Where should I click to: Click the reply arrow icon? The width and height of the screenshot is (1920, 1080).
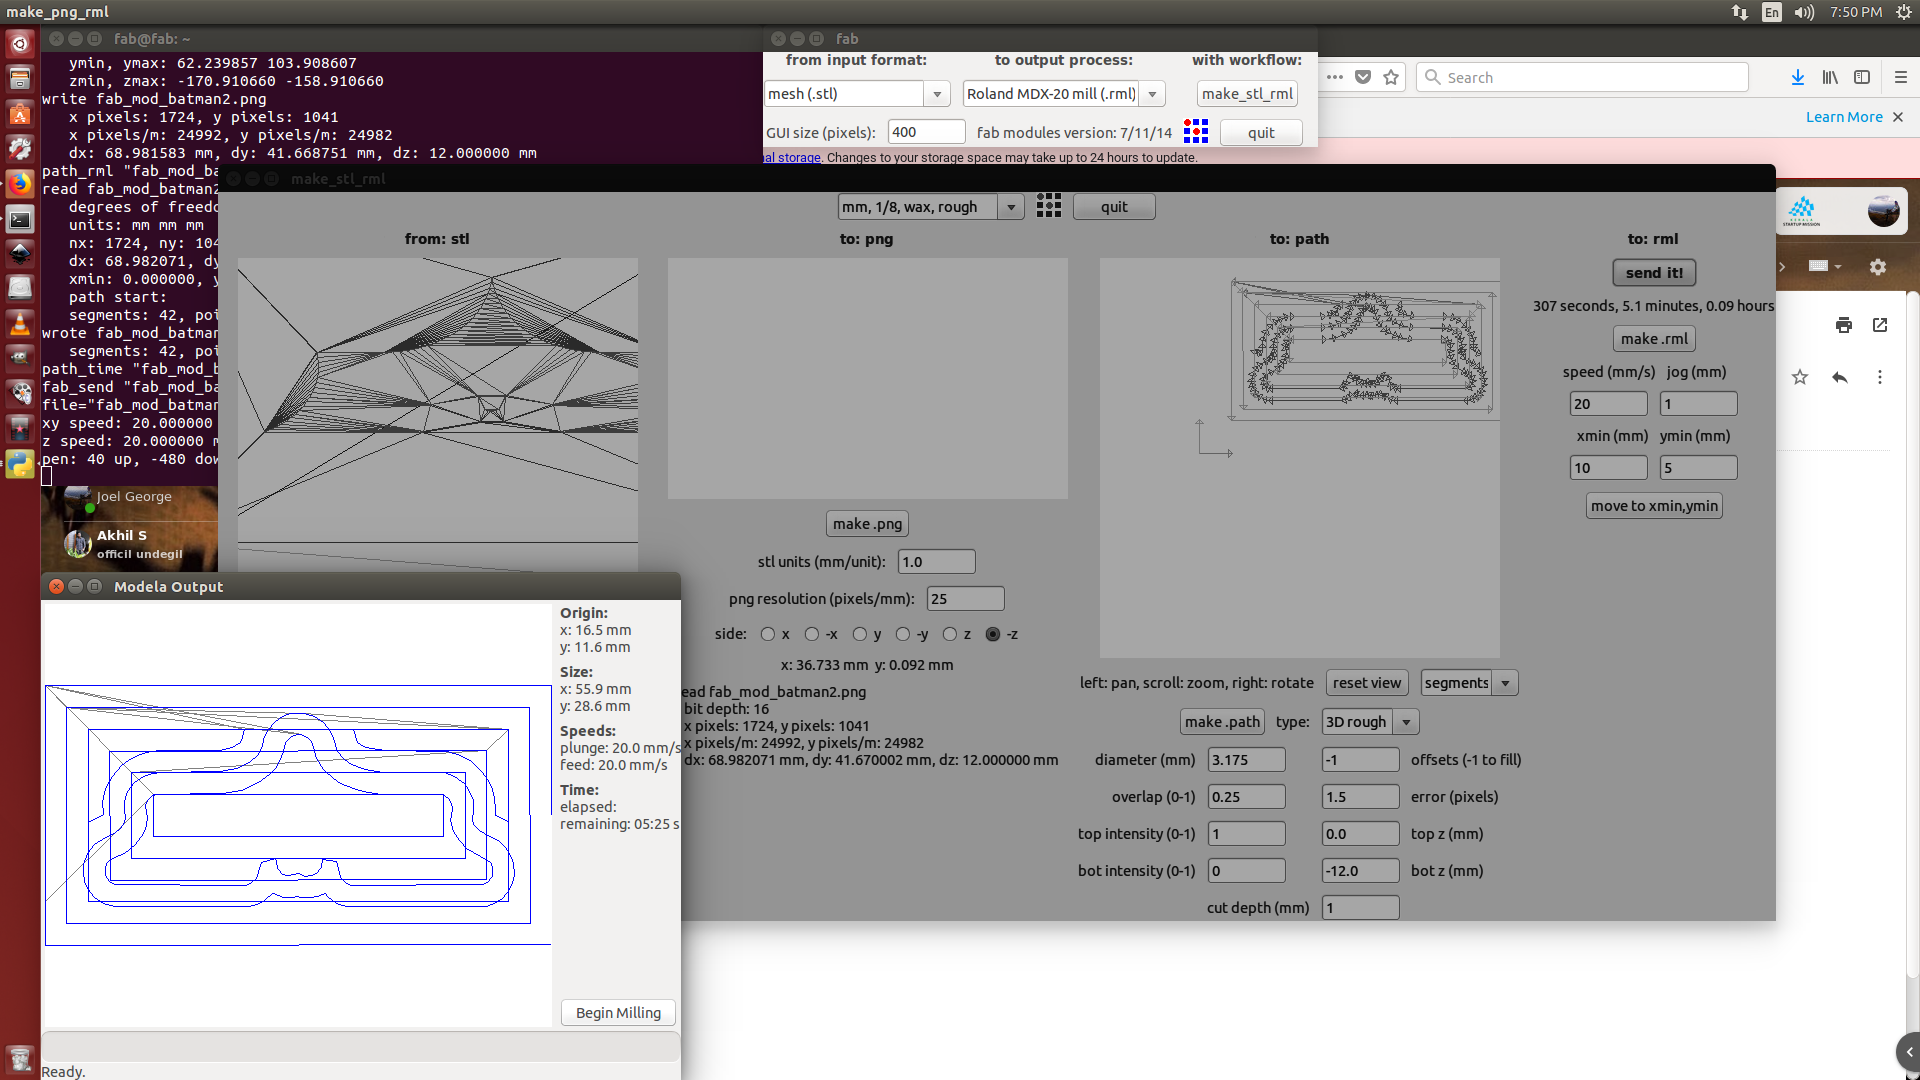click(x=1839, y=377)
